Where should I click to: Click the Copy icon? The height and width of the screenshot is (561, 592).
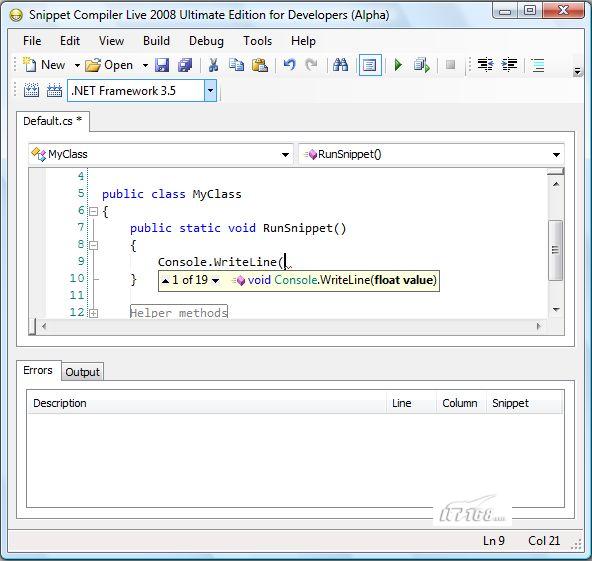[236, 65]
